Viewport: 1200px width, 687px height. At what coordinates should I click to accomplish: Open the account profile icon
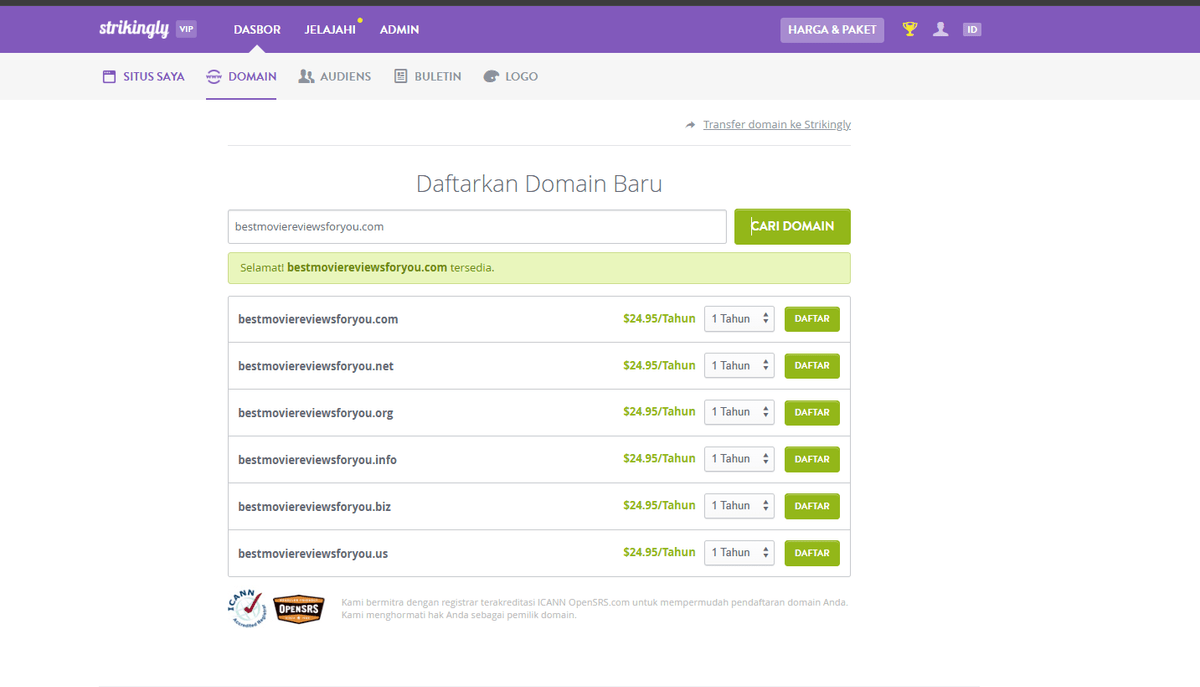coord(940,29)
